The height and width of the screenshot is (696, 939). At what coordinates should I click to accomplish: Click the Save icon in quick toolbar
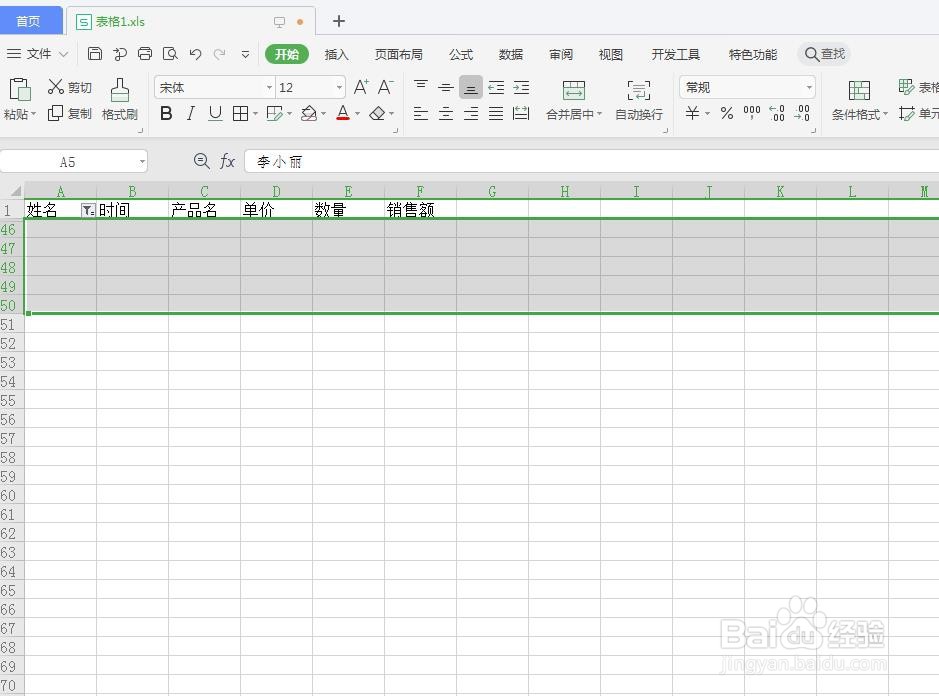[95, 54]
